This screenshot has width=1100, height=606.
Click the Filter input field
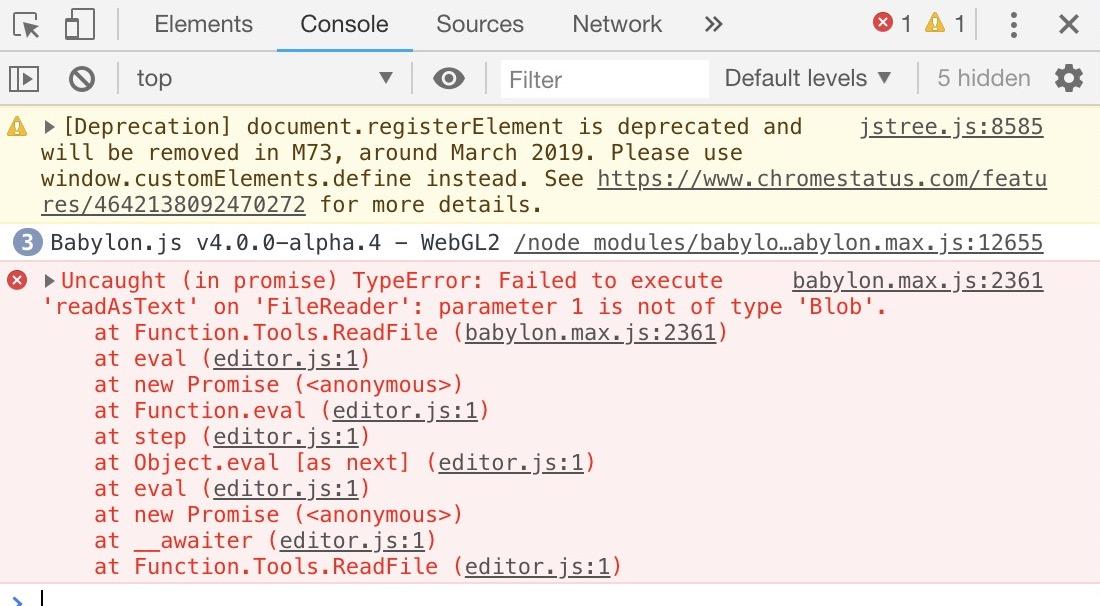pyautogui.click(x=605, y=79)
